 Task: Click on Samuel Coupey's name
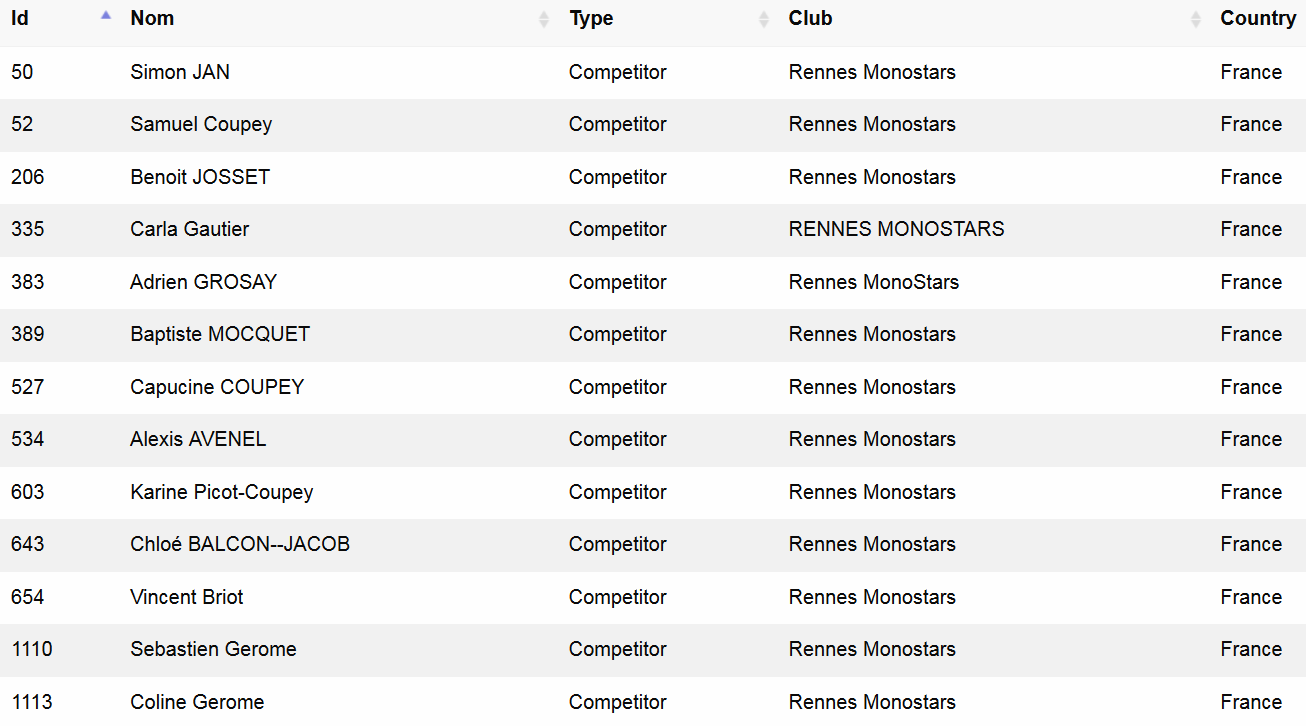point(201,124)
